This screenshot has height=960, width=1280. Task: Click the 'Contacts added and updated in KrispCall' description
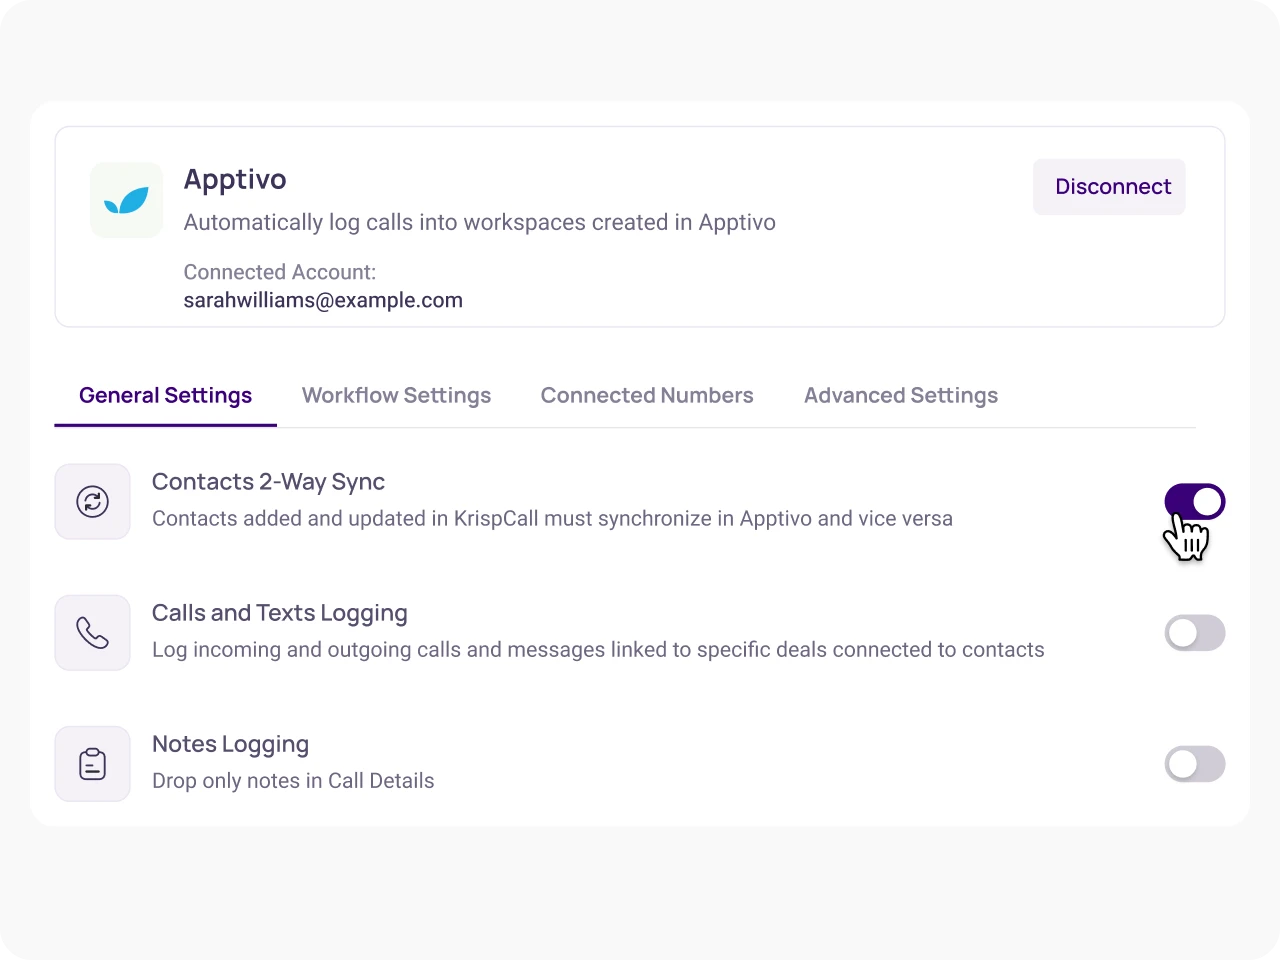pyautogui.click(x=552, y=519)
